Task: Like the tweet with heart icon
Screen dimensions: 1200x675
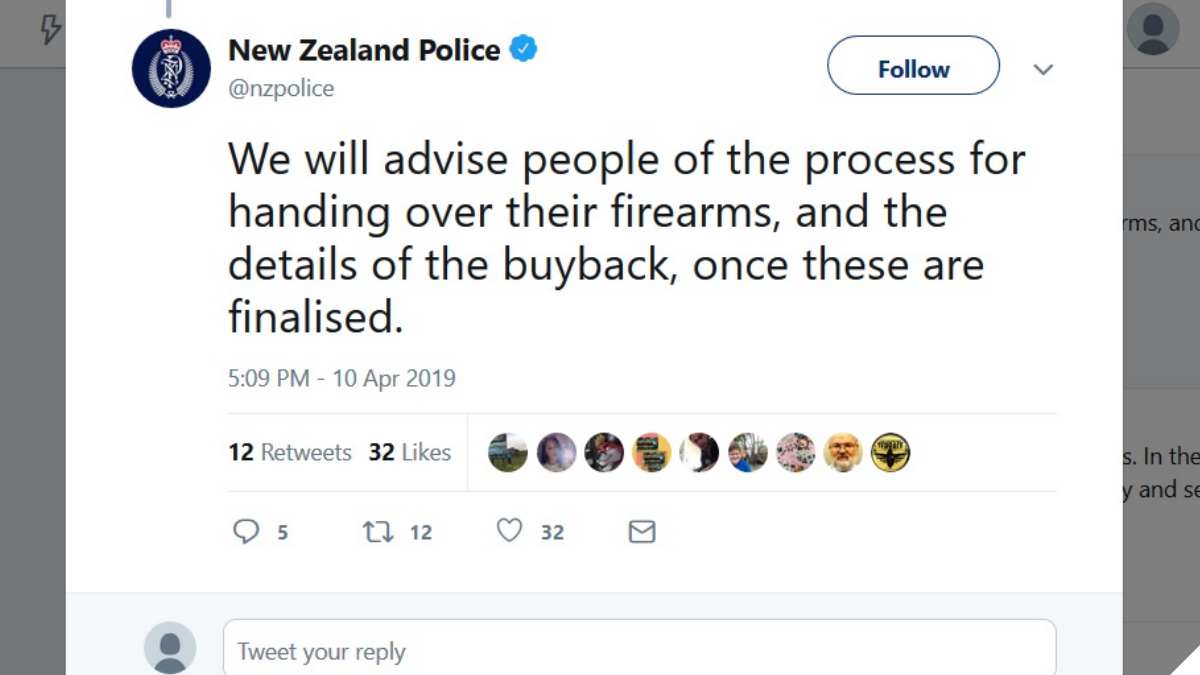Action: coord(510,531)
